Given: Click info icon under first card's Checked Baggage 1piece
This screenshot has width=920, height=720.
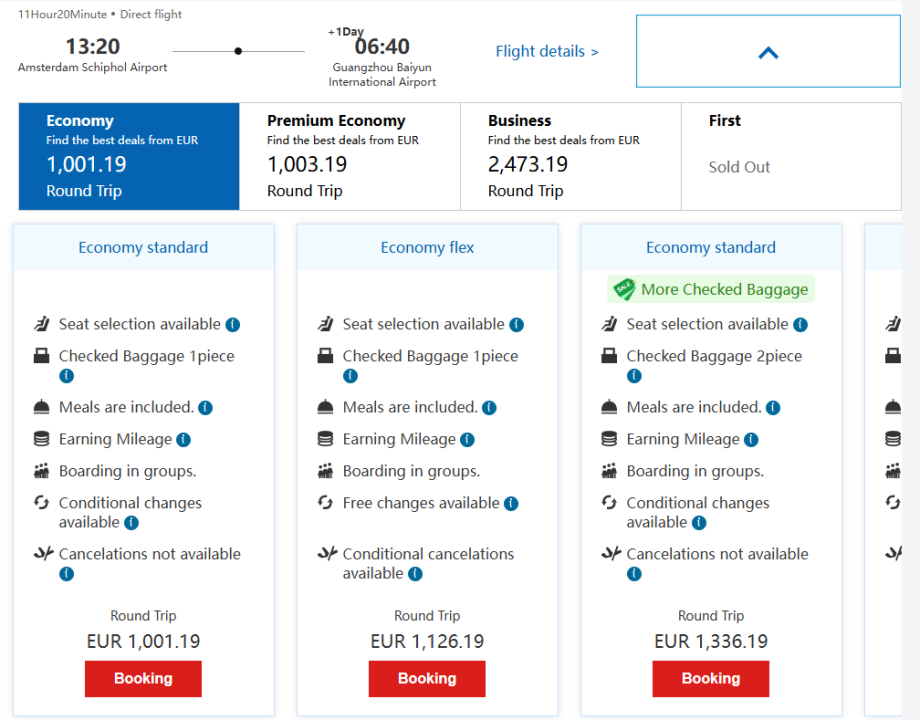Looking at the screenshot, I should [x=67, y=376].
